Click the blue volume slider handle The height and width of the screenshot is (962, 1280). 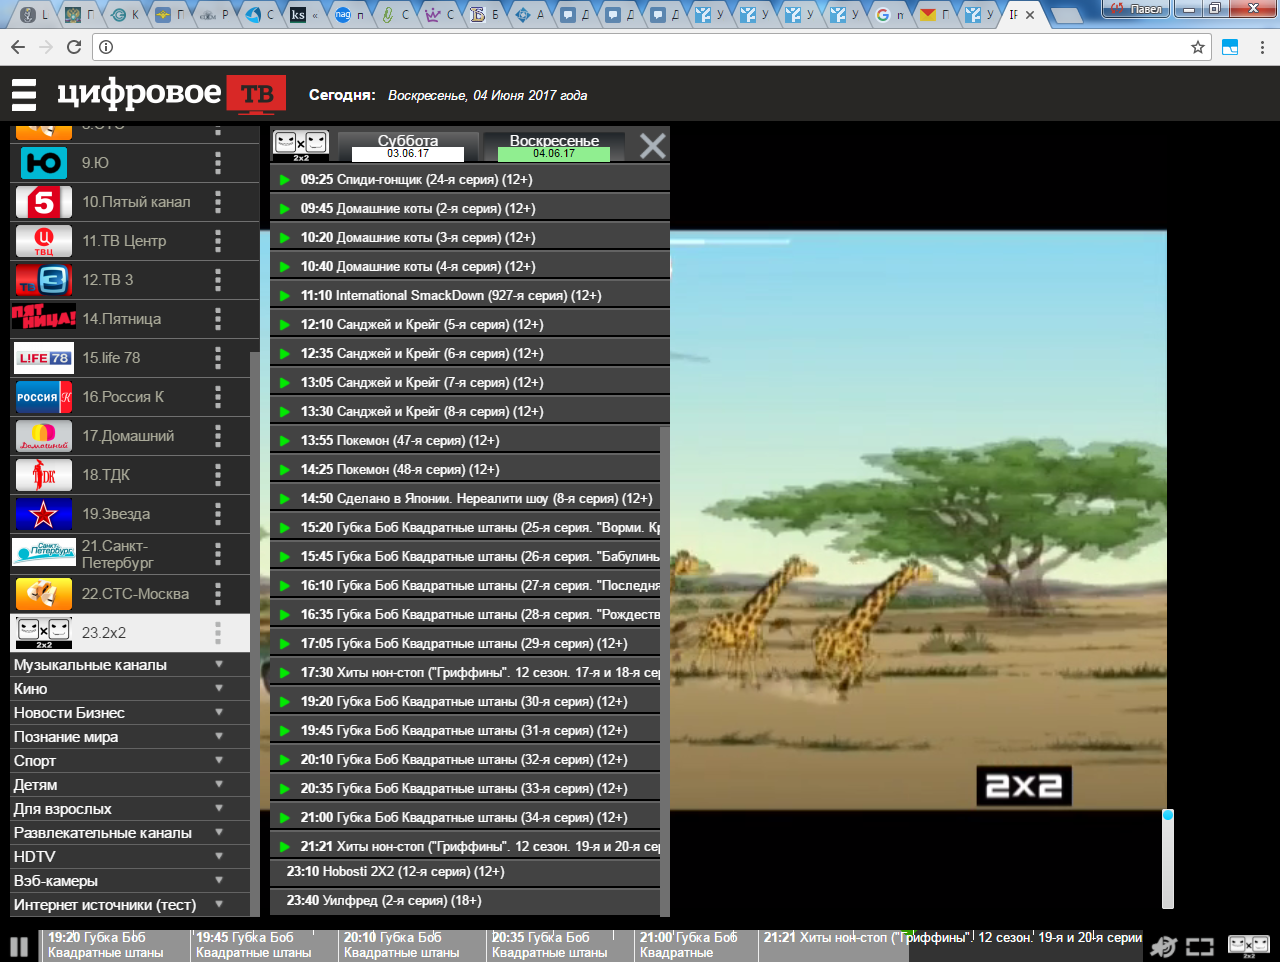pyautogui.click(x=1167, y=816)
